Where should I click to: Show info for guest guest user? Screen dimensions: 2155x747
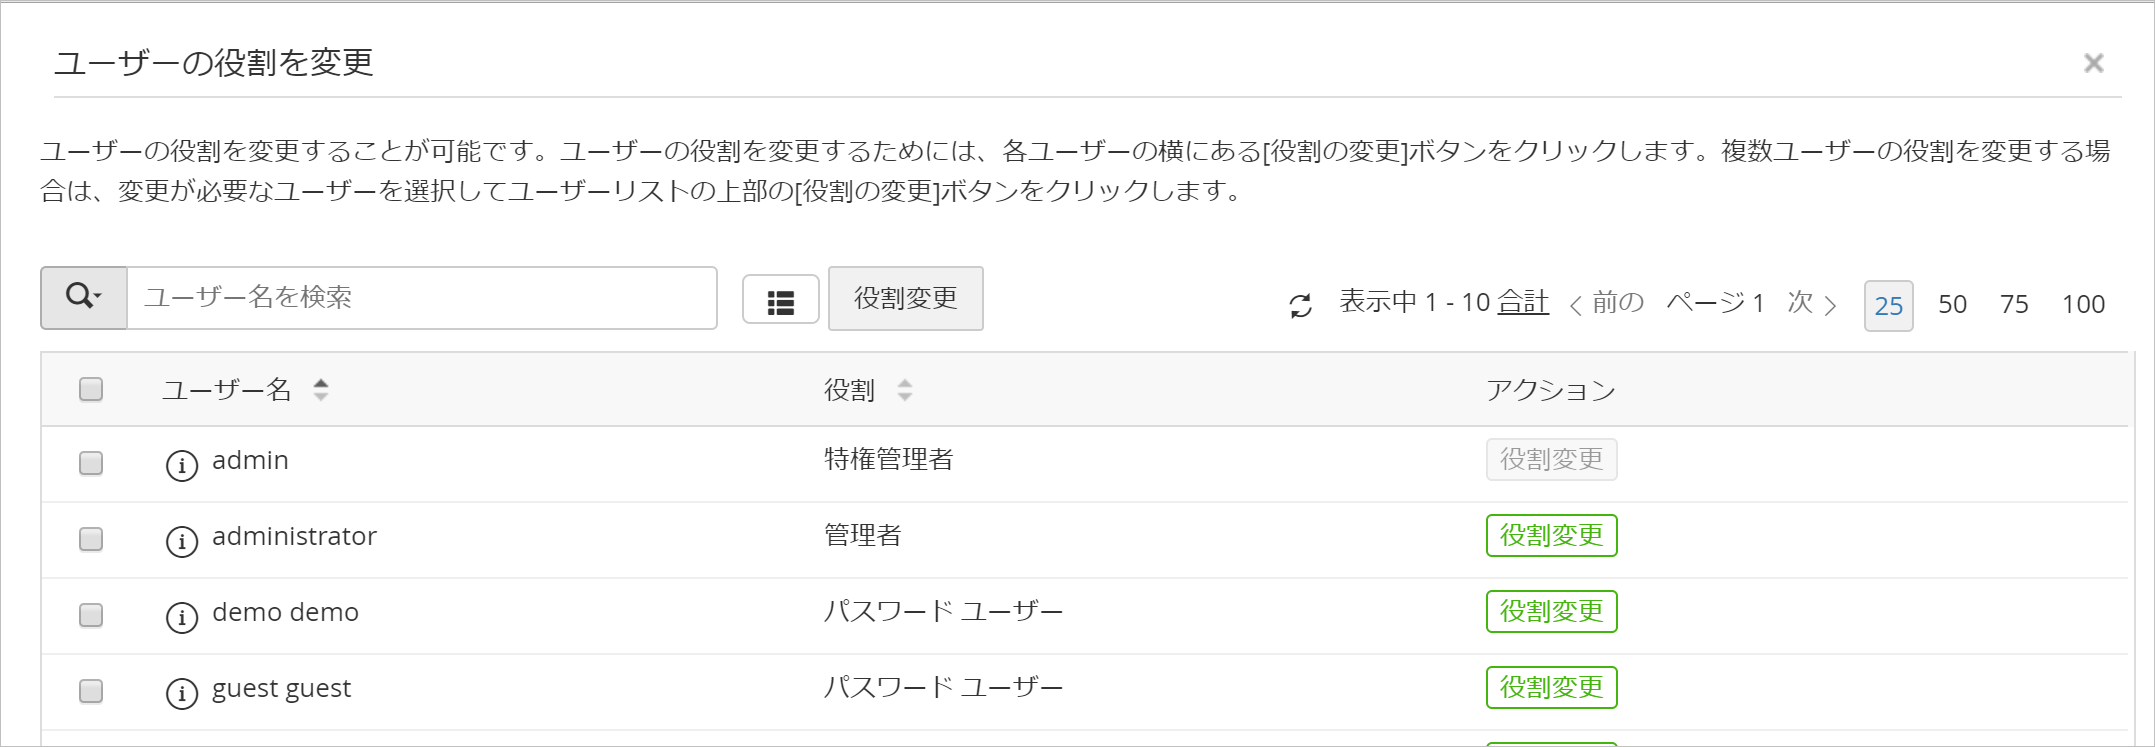(181, 693)
